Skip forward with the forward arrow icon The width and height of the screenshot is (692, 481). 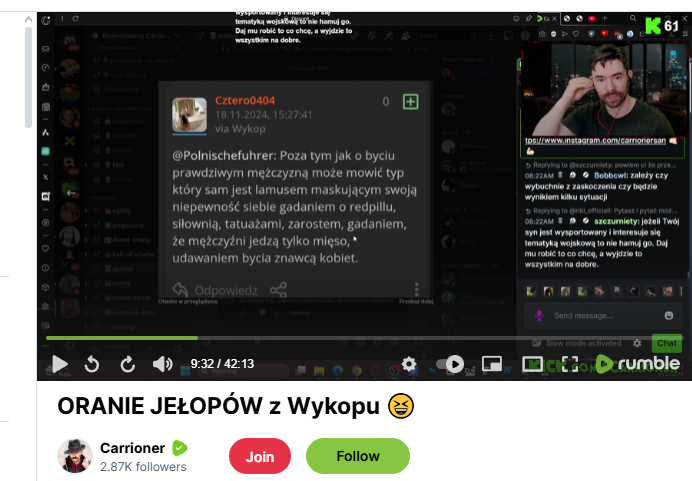[127, 364]
